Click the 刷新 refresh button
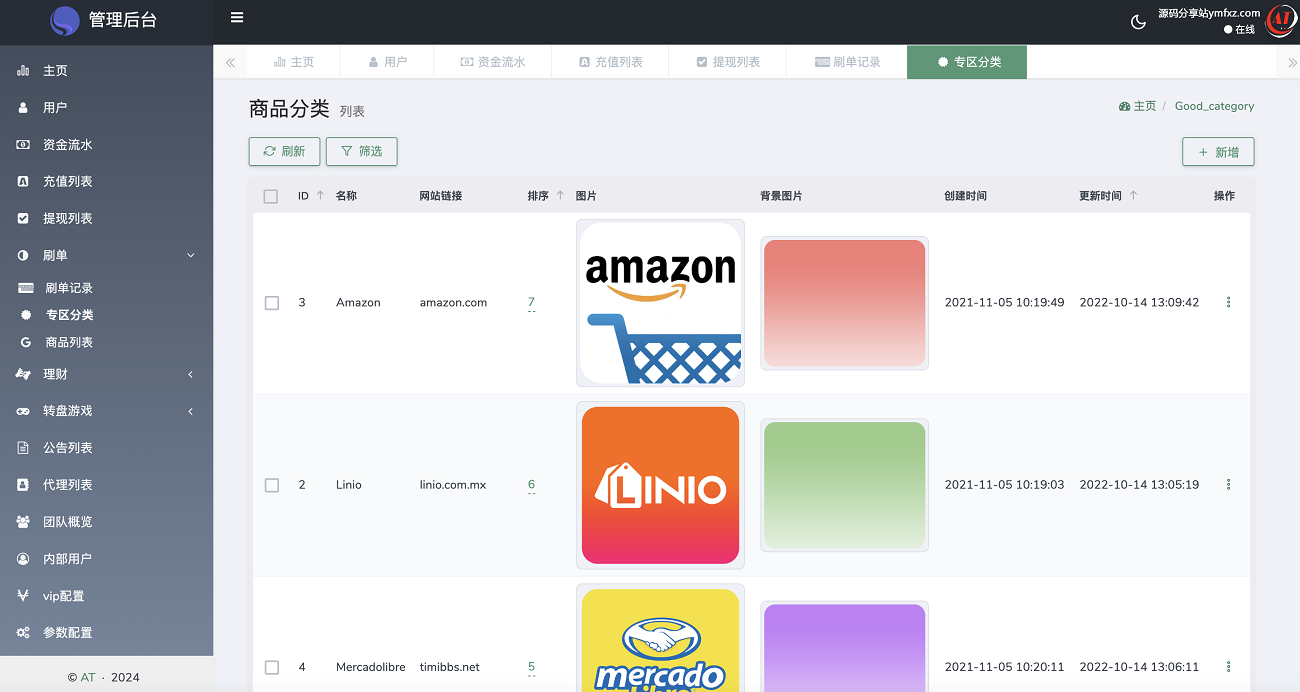This screenshot has height=692, width=1300. coord(284,151)
